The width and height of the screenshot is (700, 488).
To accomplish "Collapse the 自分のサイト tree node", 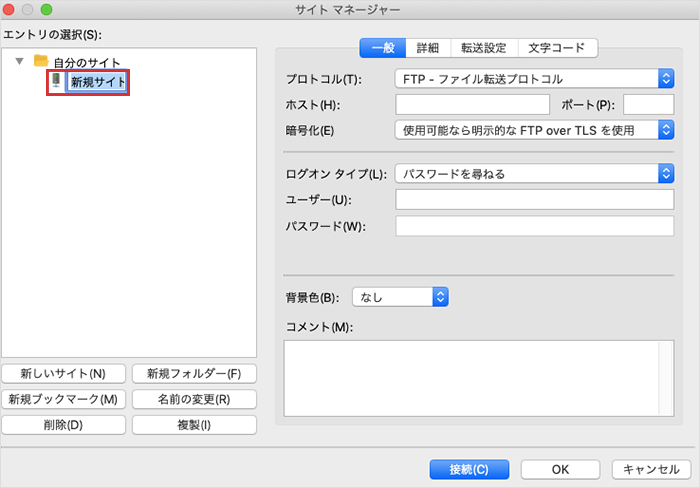I will pos(20,62).
